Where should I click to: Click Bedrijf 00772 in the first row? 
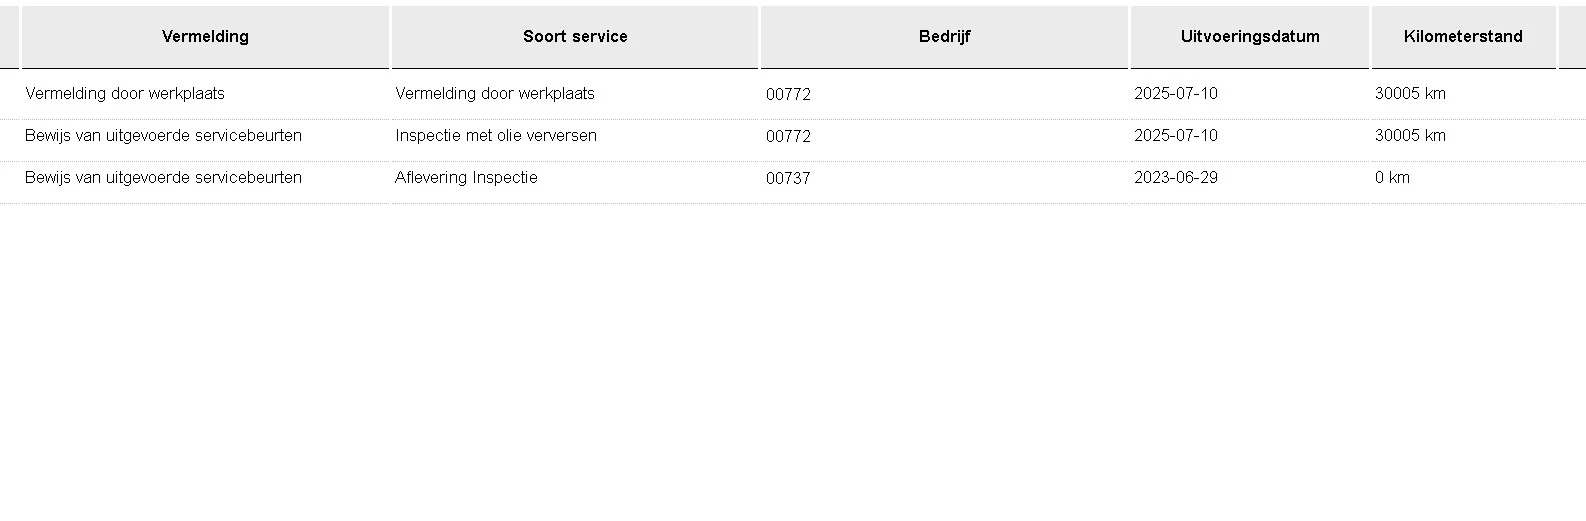pos(788,95)
